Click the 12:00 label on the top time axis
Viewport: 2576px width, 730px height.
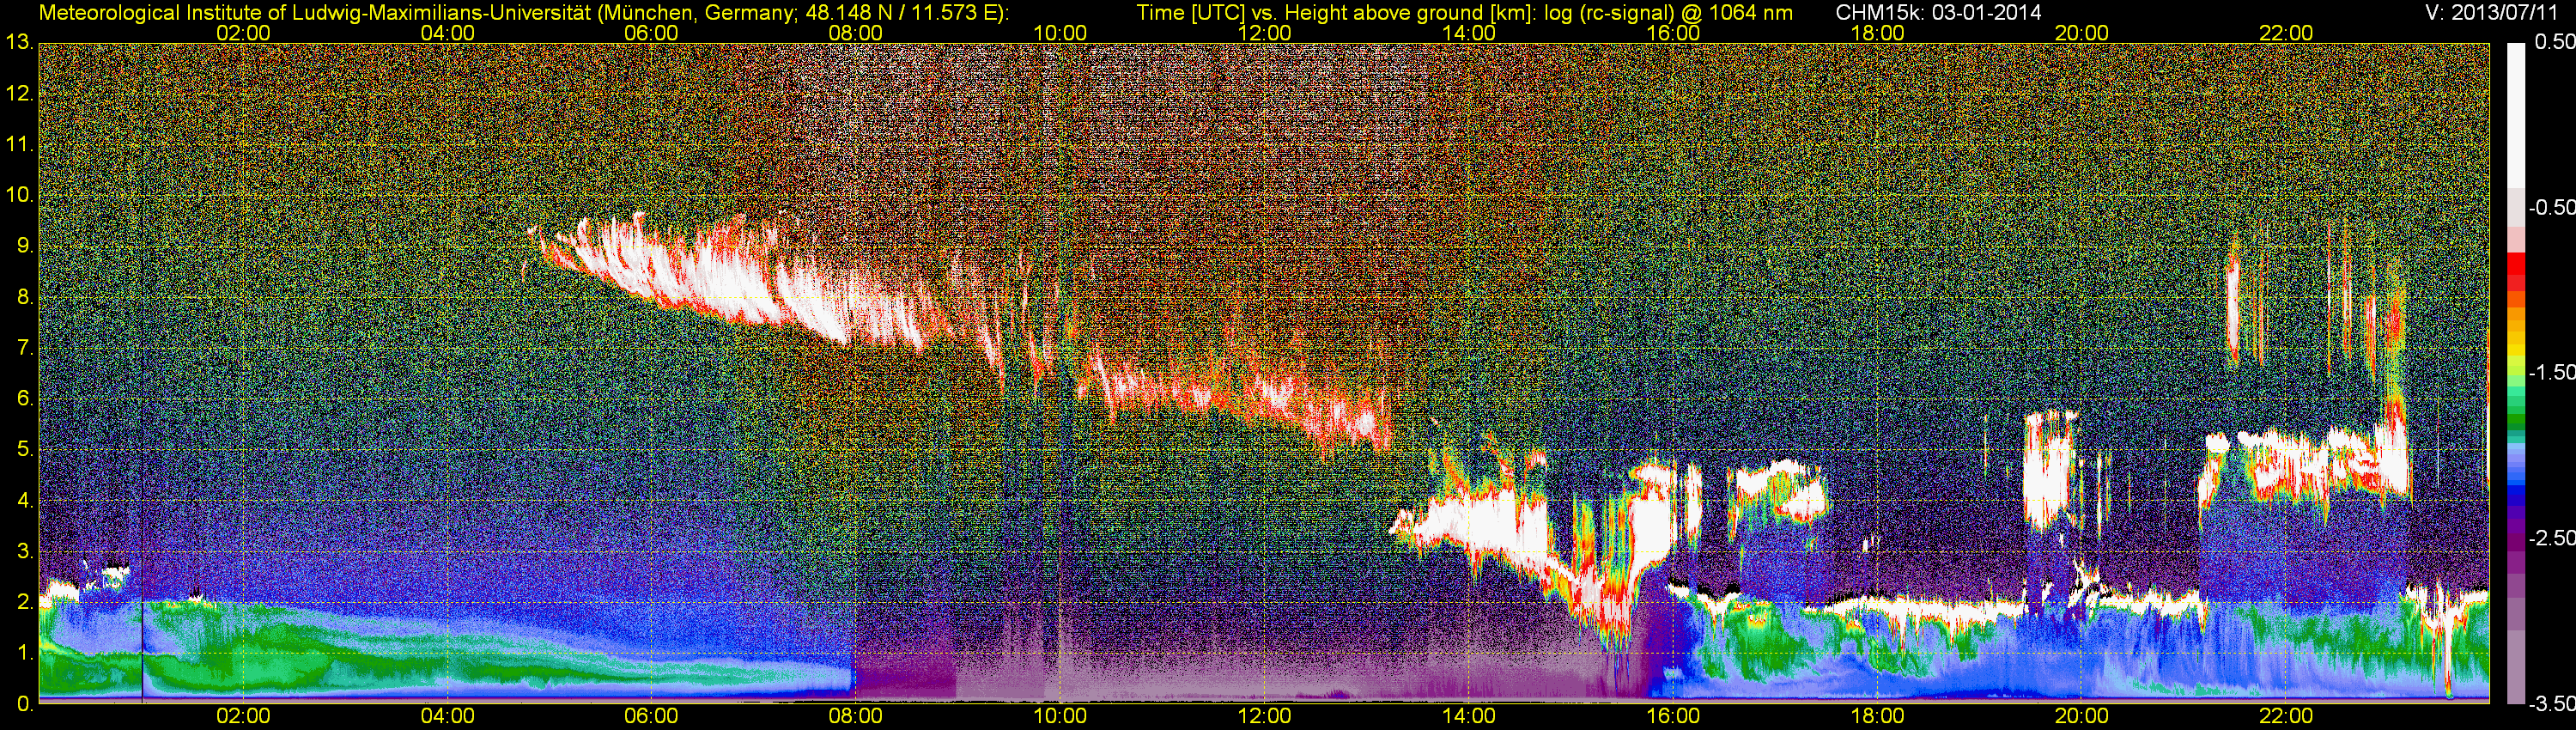[x=1264, y=33]
